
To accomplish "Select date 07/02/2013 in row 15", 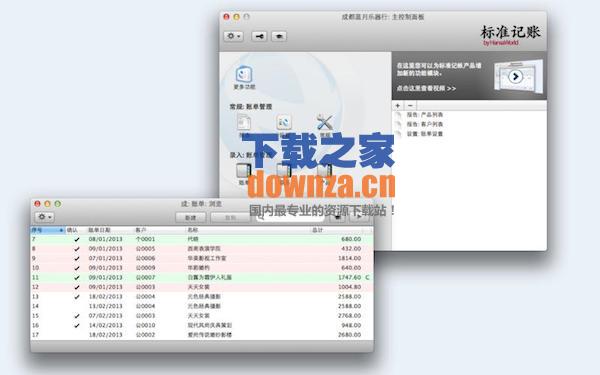I will 106,316.
